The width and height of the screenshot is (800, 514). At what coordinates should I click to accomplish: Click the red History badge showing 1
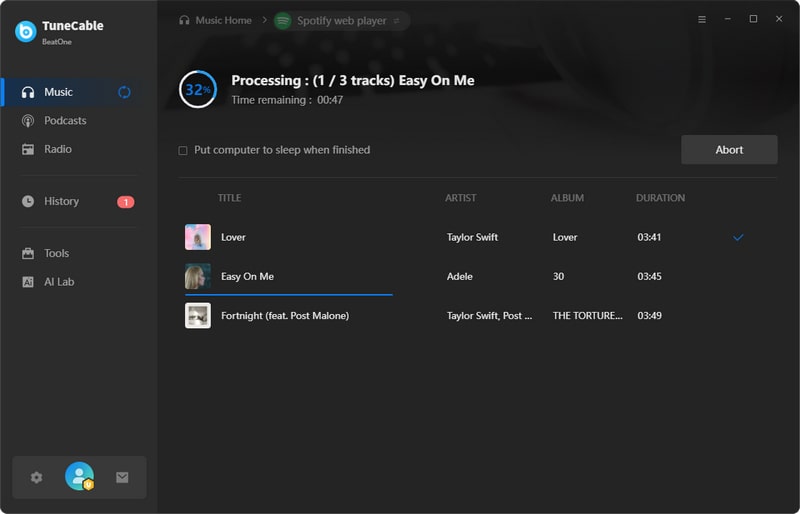coord(126,202)
